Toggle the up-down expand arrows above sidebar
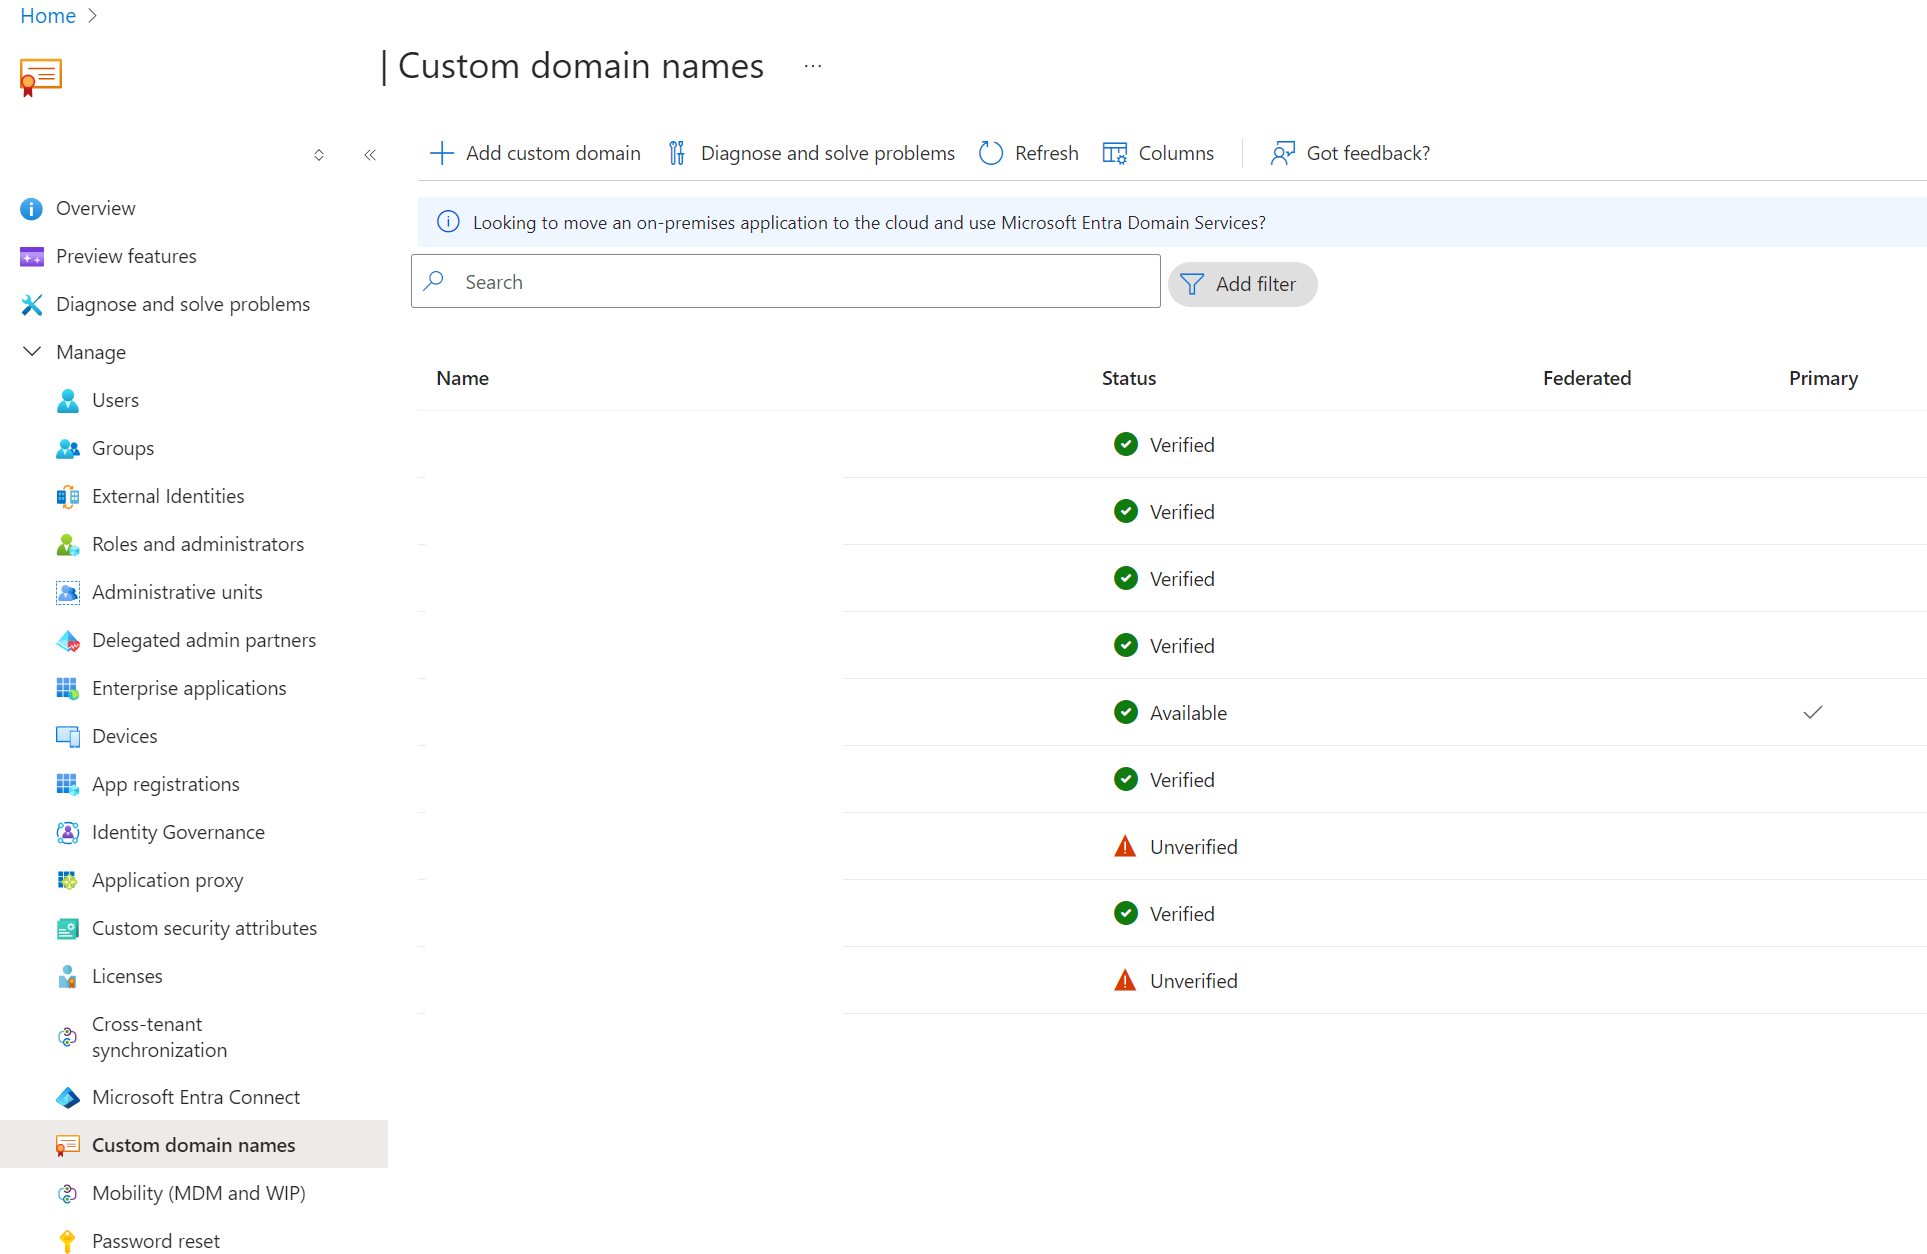1927x1254 pixels. 319,155
